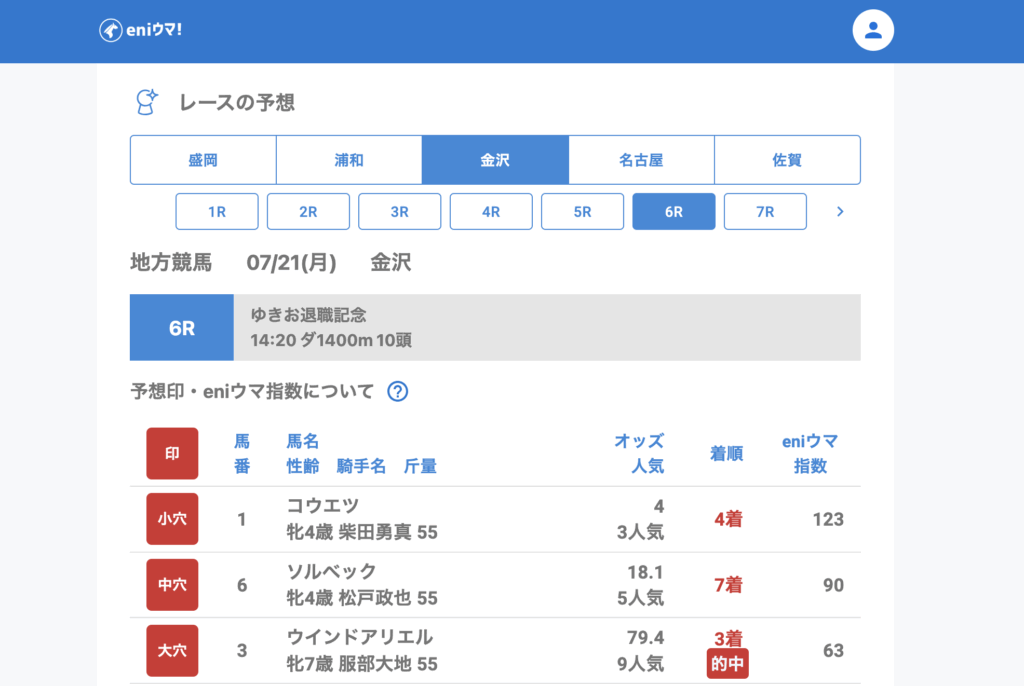The height and width of the screenshot is (686, 1024).
Task: Switch to race 5R
Action: tap(582, 212)
